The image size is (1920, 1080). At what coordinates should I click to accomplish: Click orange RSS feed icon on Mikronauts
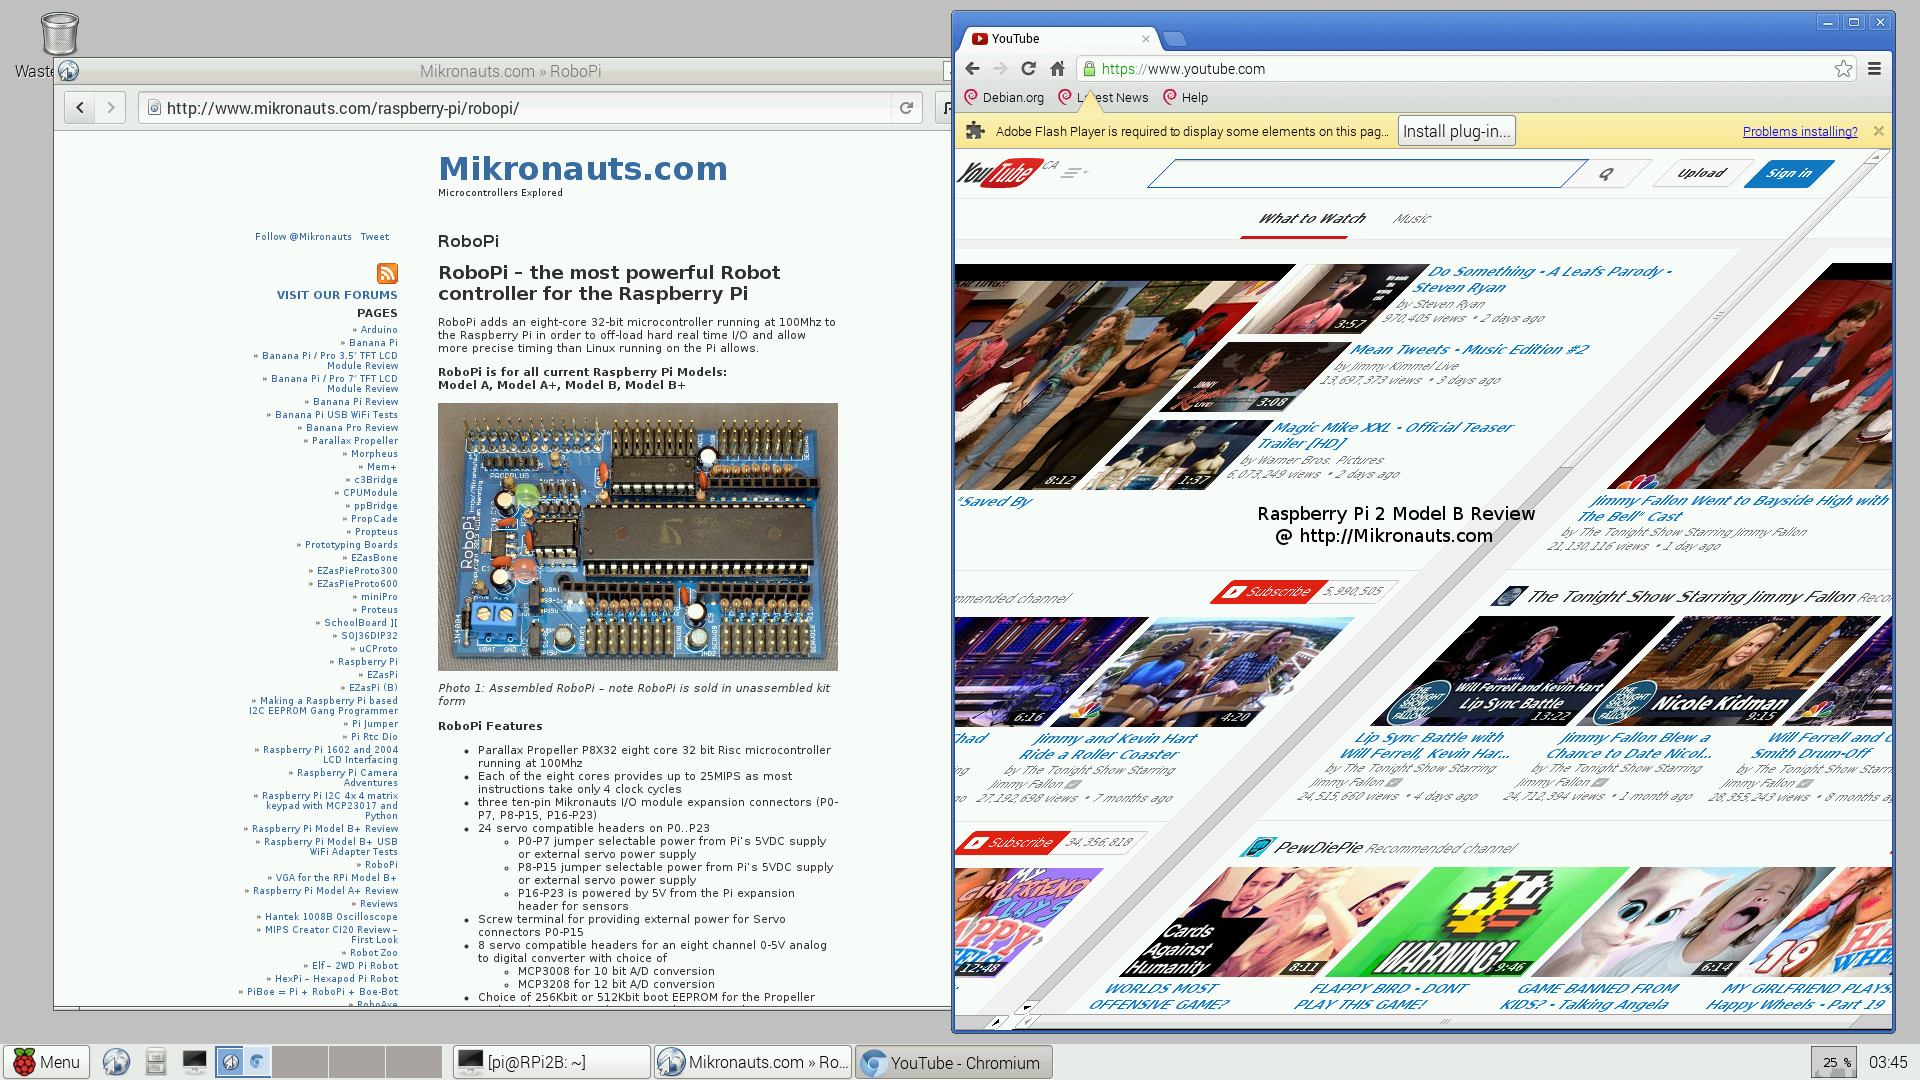click(387, 273)
